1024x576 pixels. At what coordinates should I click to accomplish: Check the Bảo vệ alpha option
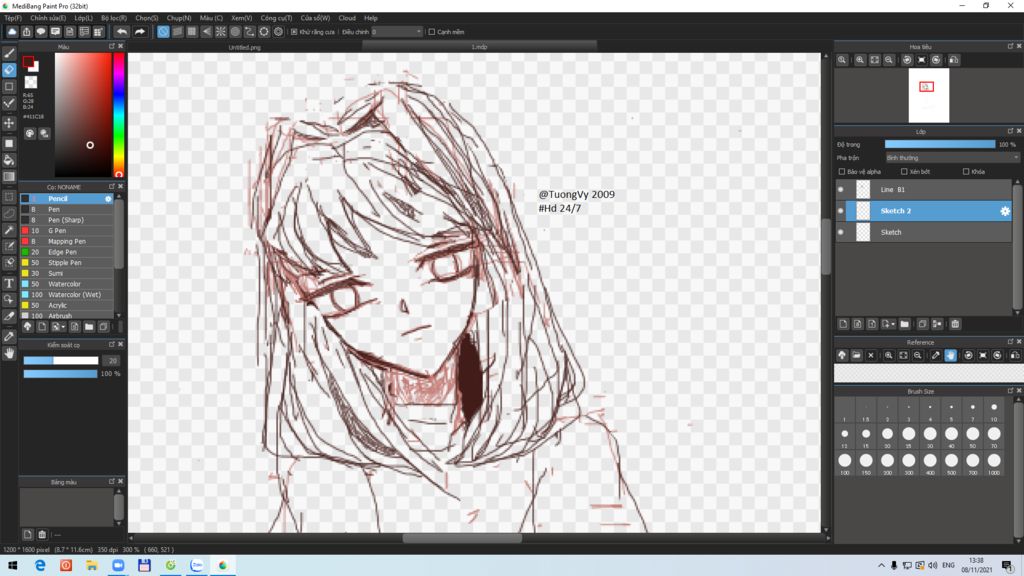click(842, 172)
